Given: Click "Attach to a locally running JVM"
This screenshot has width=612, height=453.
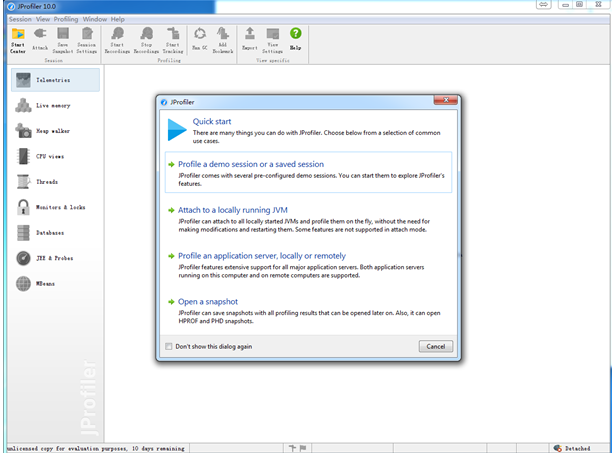Looking at the screenshot, I should tap(233, 210).
